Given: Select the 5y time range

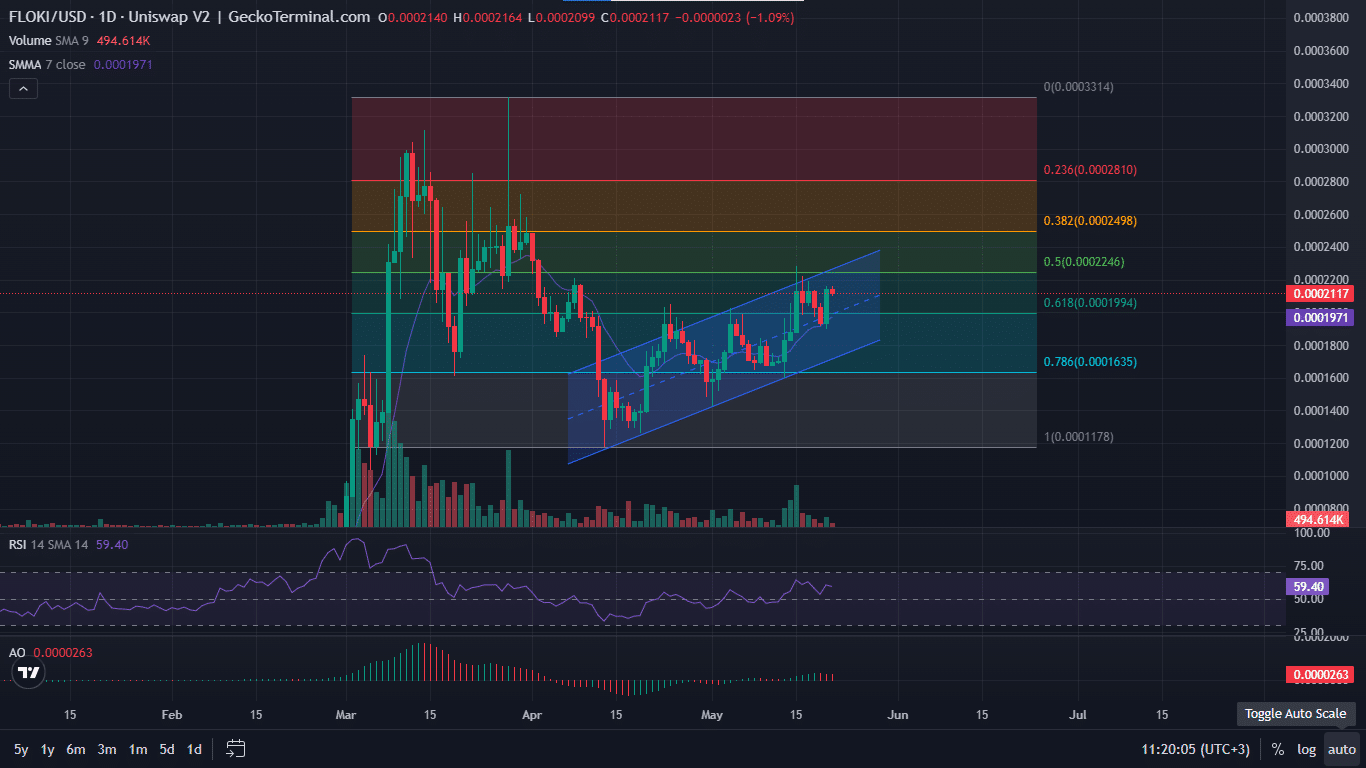Looking at the screenshot, I should pos(21,749).
